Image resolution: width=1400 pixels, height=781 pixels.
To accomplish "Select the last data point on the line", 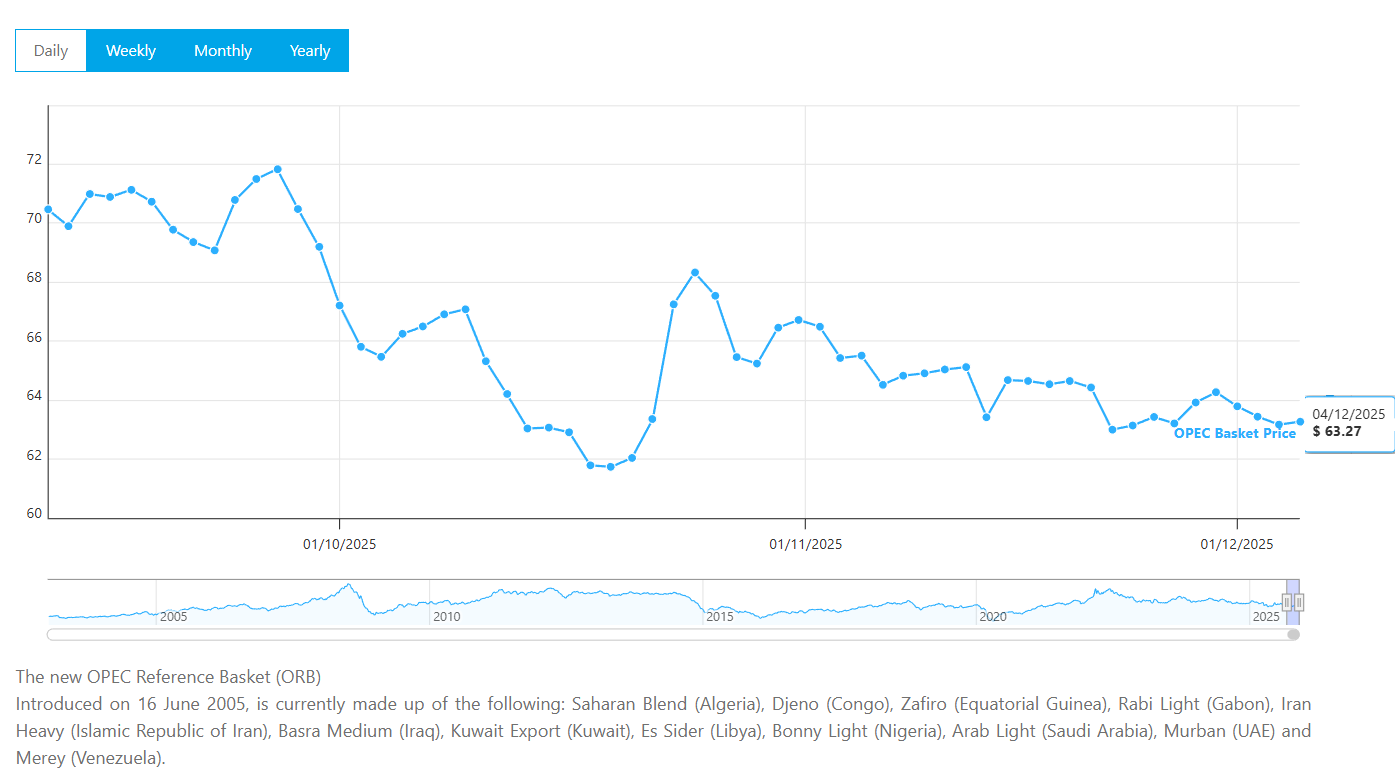I will tap(1300, 421).
